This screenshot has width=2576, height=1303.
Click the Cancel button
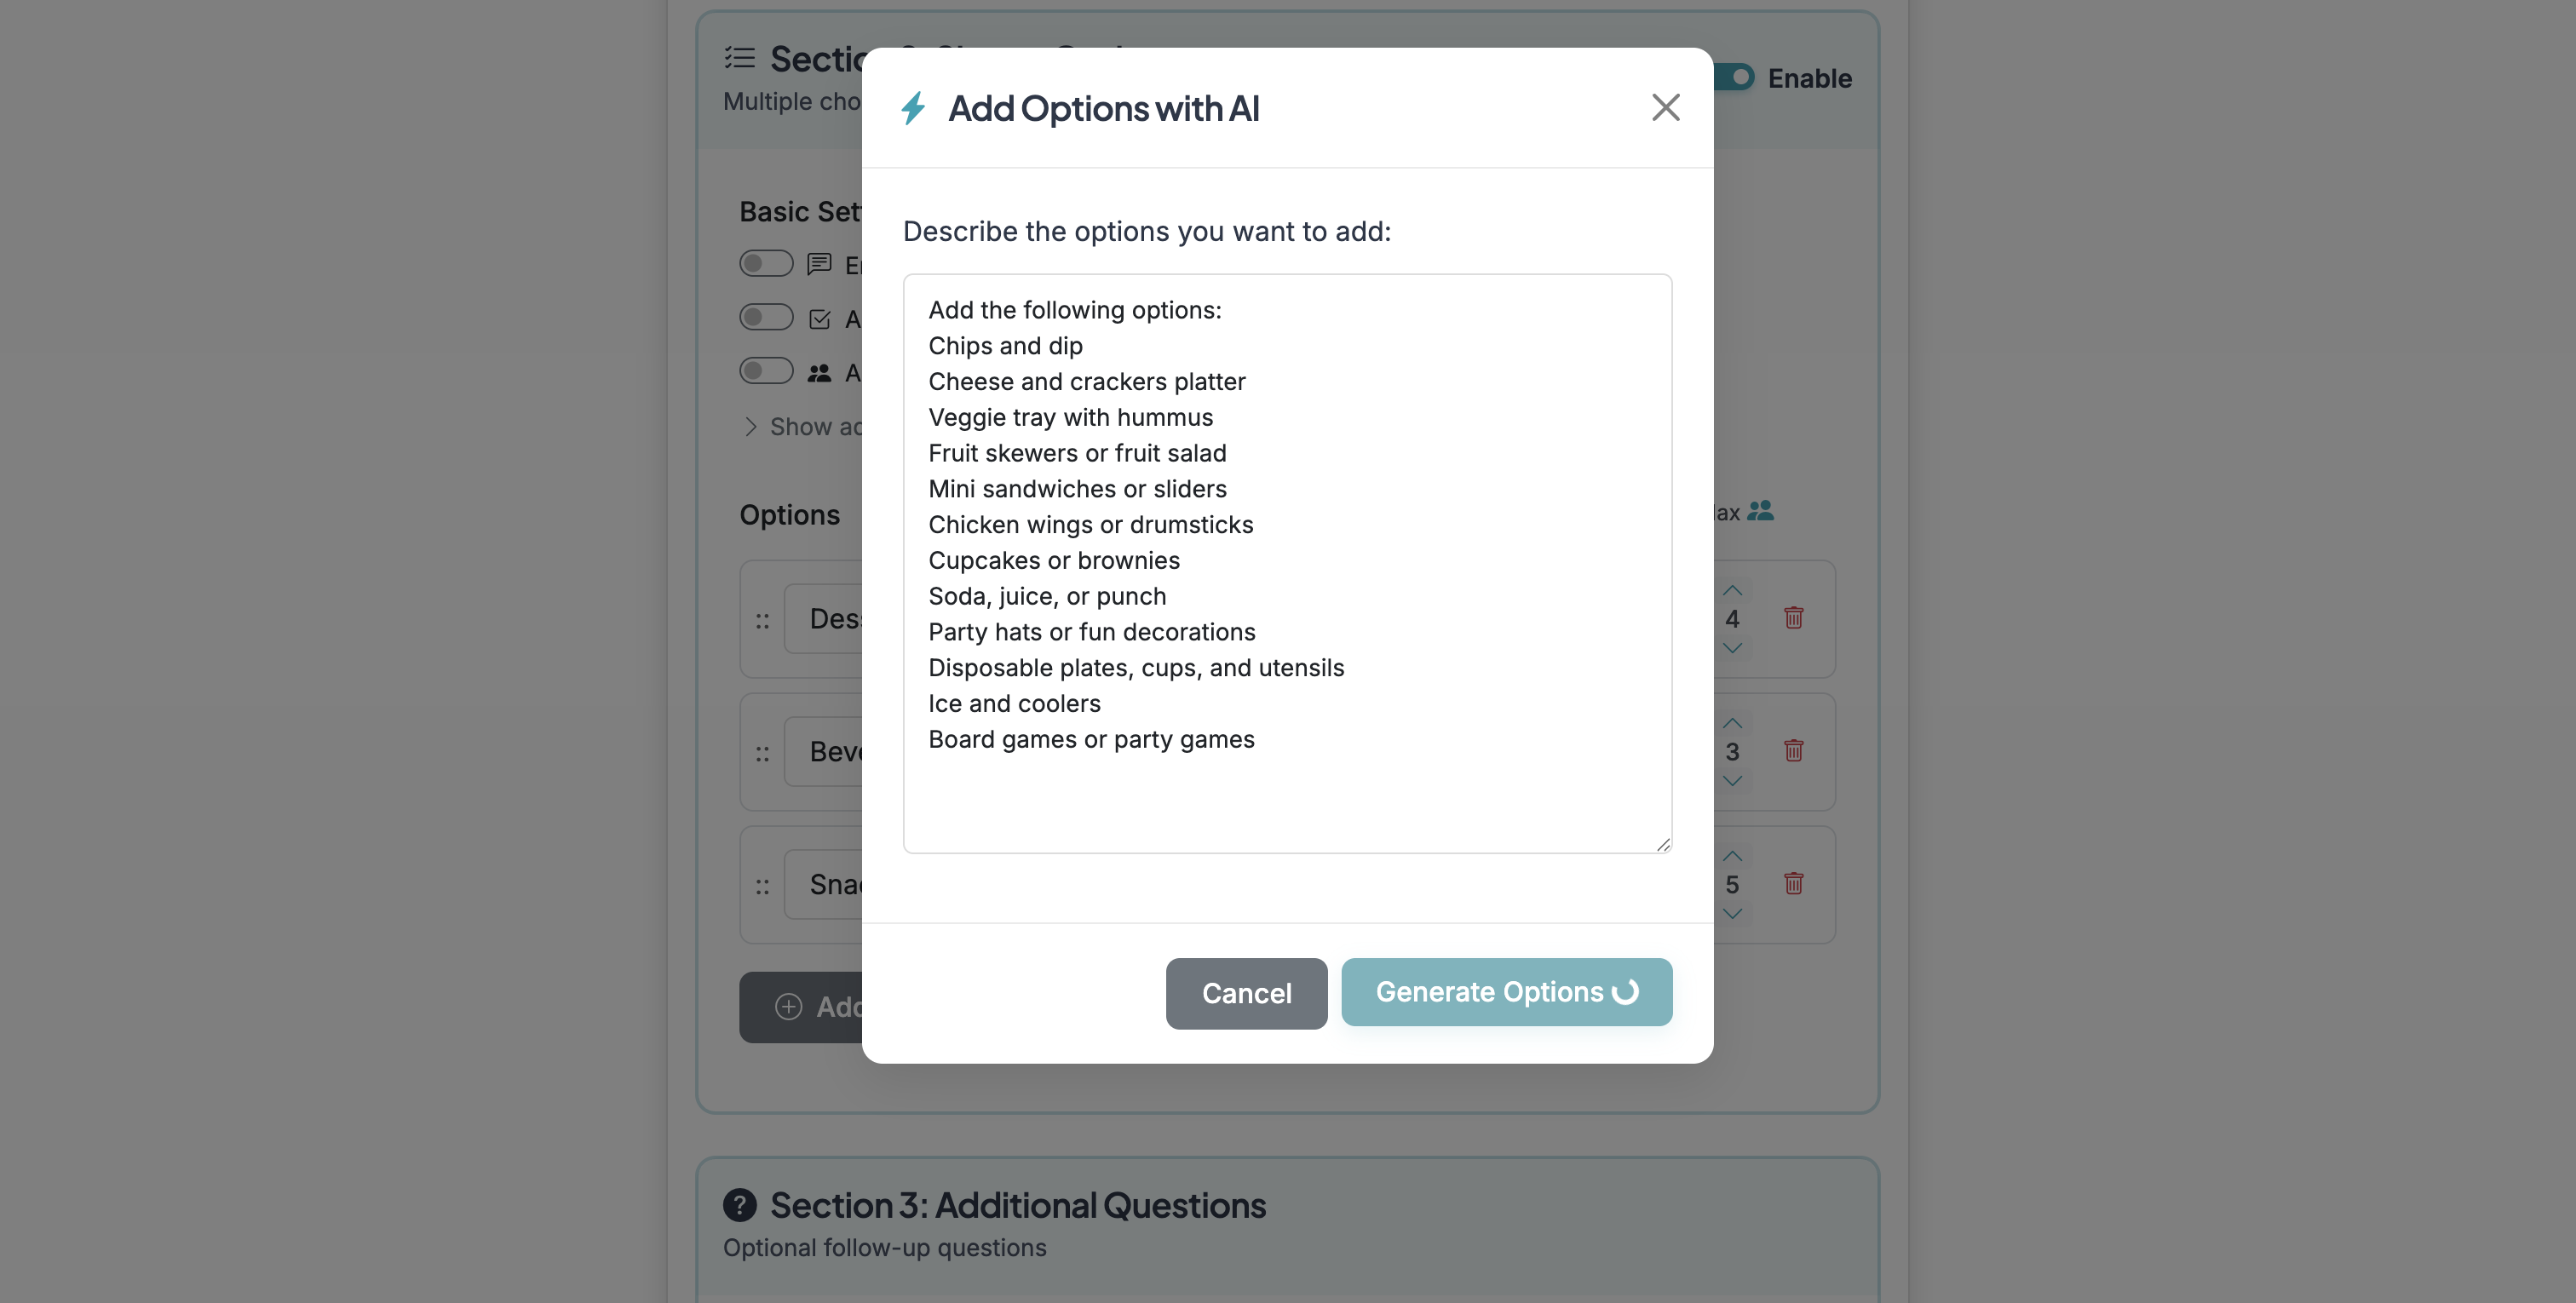point(1246,993)
